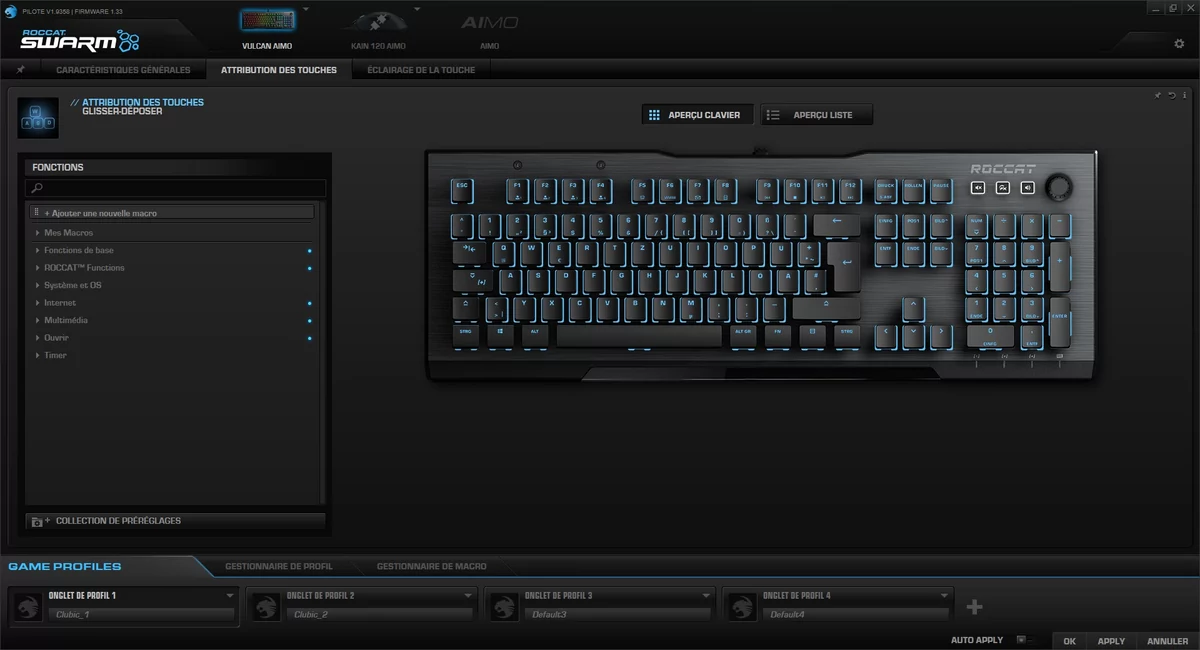Click the backspace arrow key on the keyboard
Image resolution: width=1200 pixels, height=650 pixels.
(837, 224)
